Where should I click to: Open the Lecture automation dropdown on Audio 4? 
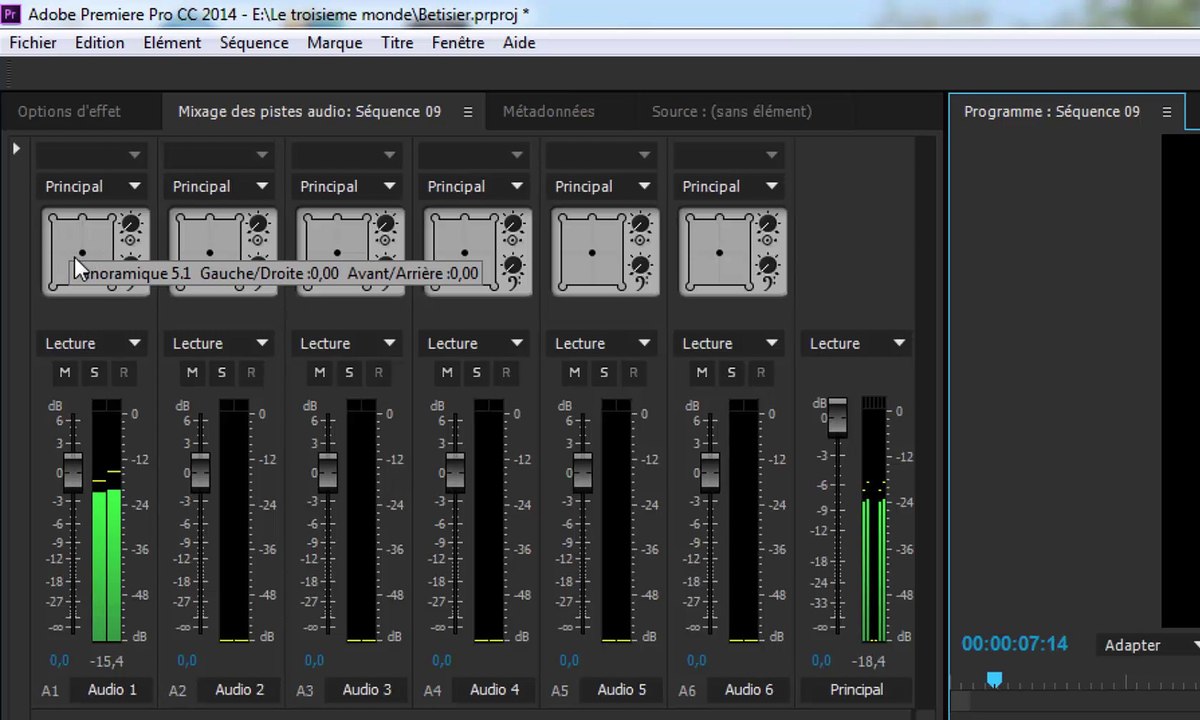(x=475, y=343)
